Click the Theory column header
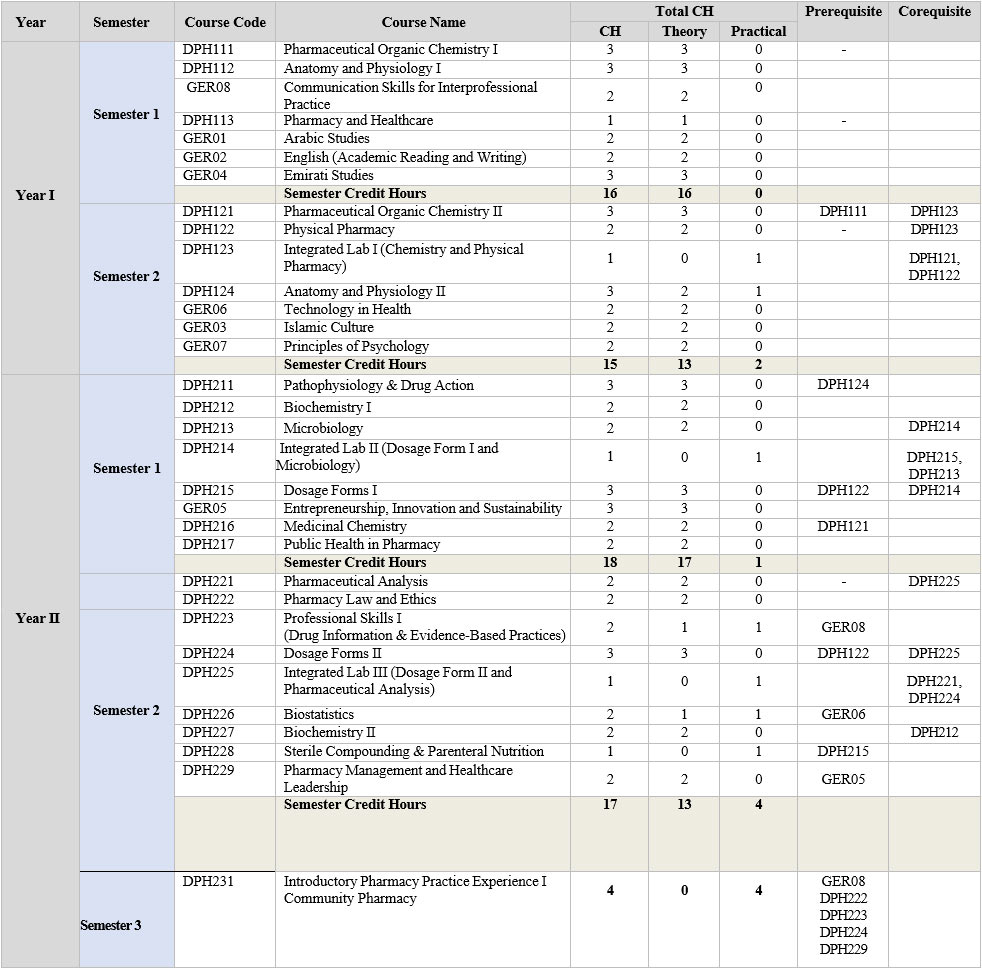The width and height of the screenshot is (982, 971). [684, 31]
